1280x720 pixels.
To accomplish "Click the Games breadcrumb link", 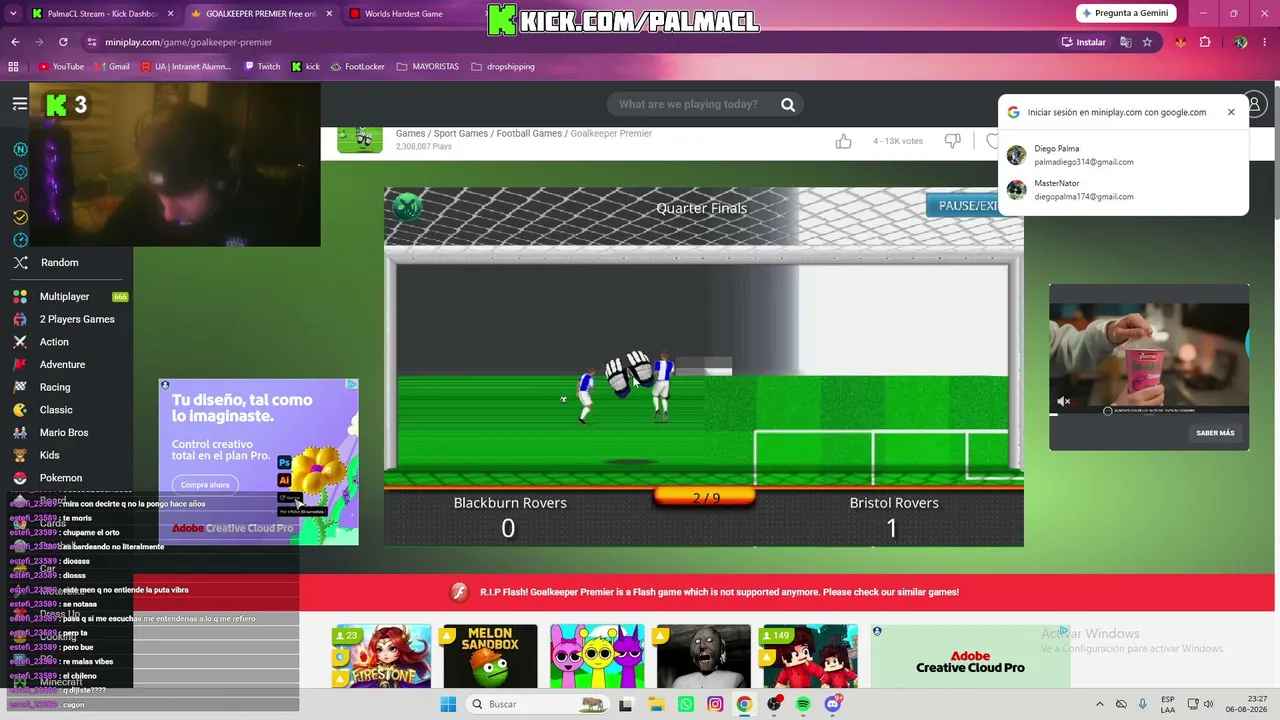I will 411,133.
